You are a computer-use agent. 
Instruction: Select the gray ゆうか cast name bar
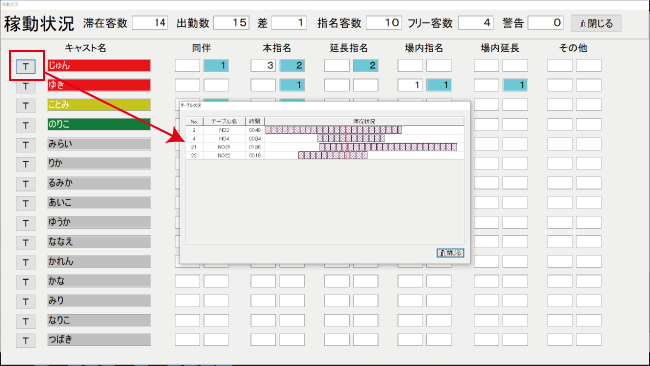tap(99, 222)
